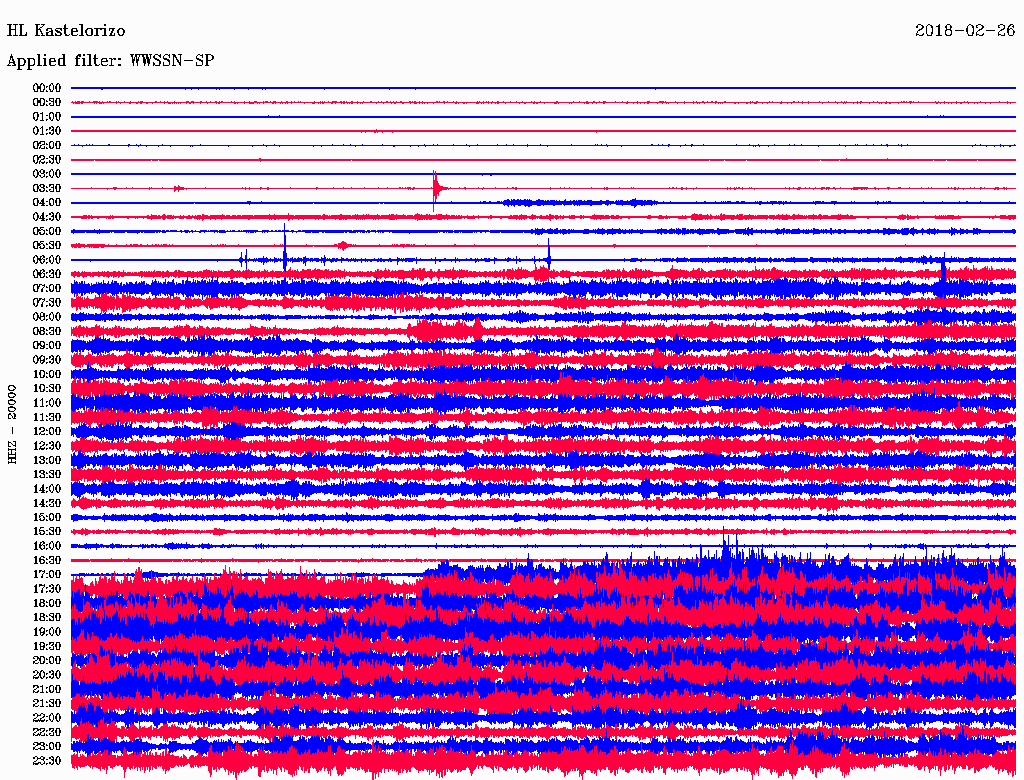Click the '10:30' time label
This screenshot has width=1024, height=780.
point(46,389)
